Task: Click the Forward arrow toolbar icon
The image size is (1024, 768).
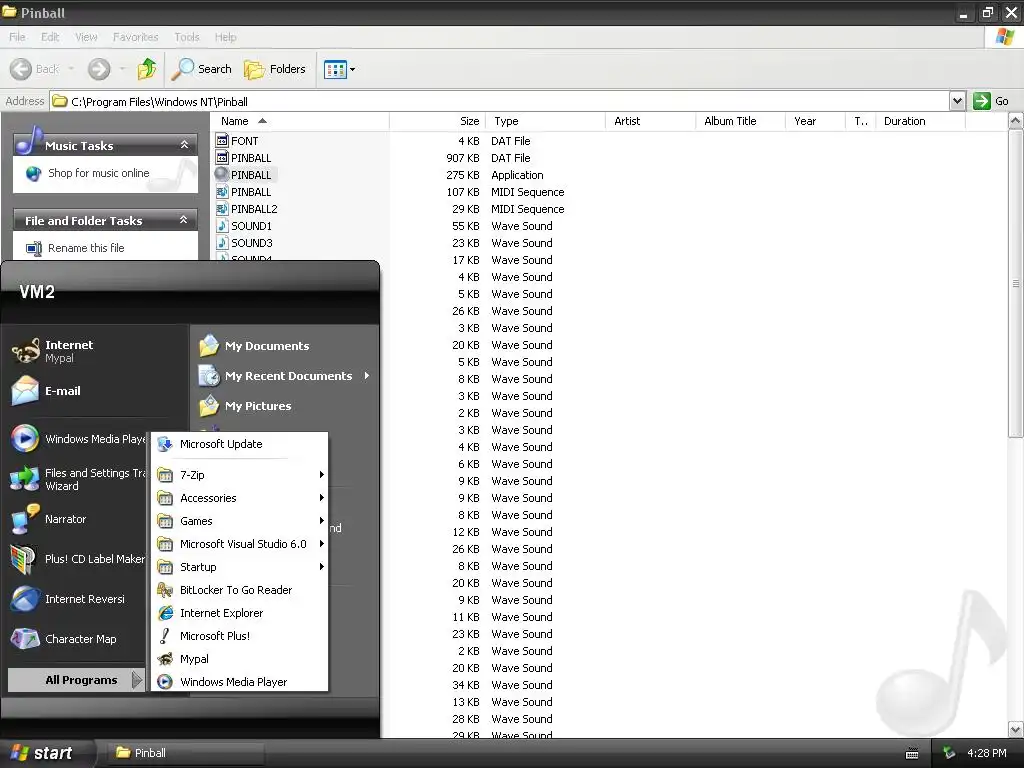Action: click(x=99, y=69)
